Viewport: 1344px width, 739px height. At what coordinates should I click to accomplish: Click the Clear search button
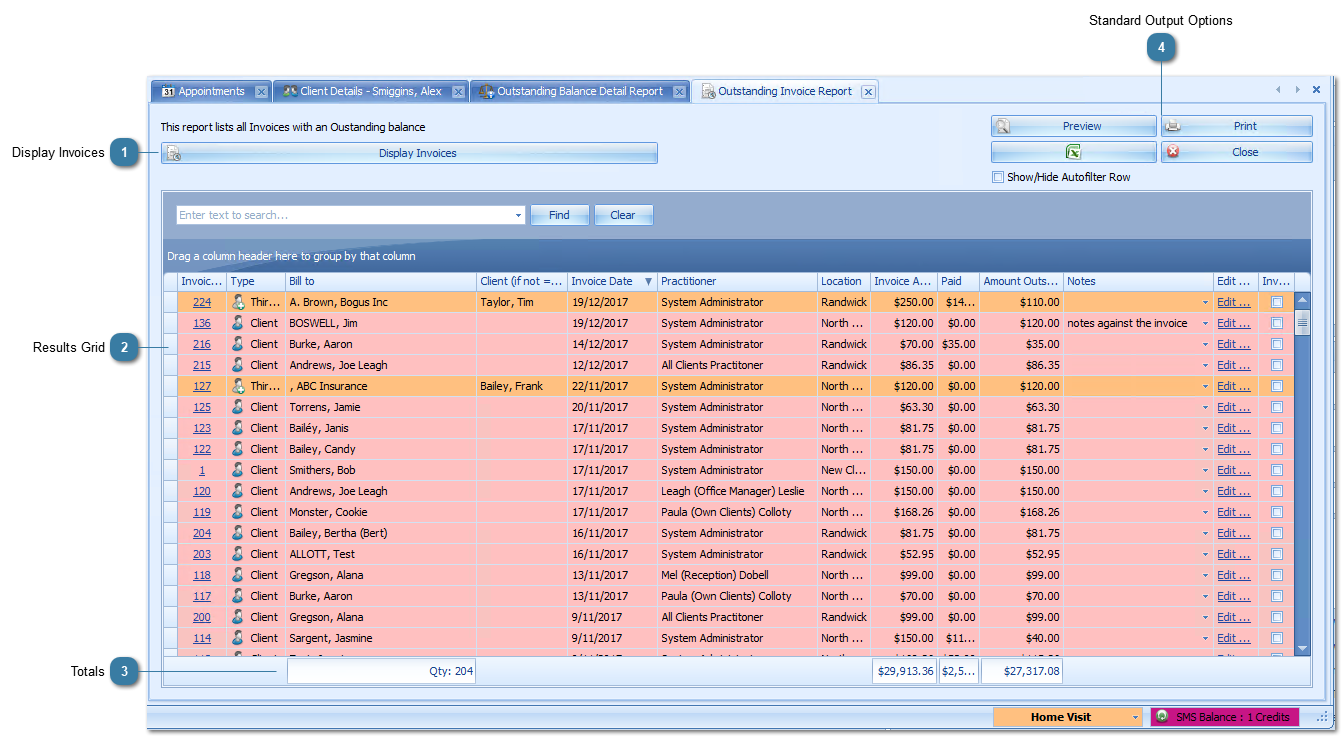click(623, 215)
